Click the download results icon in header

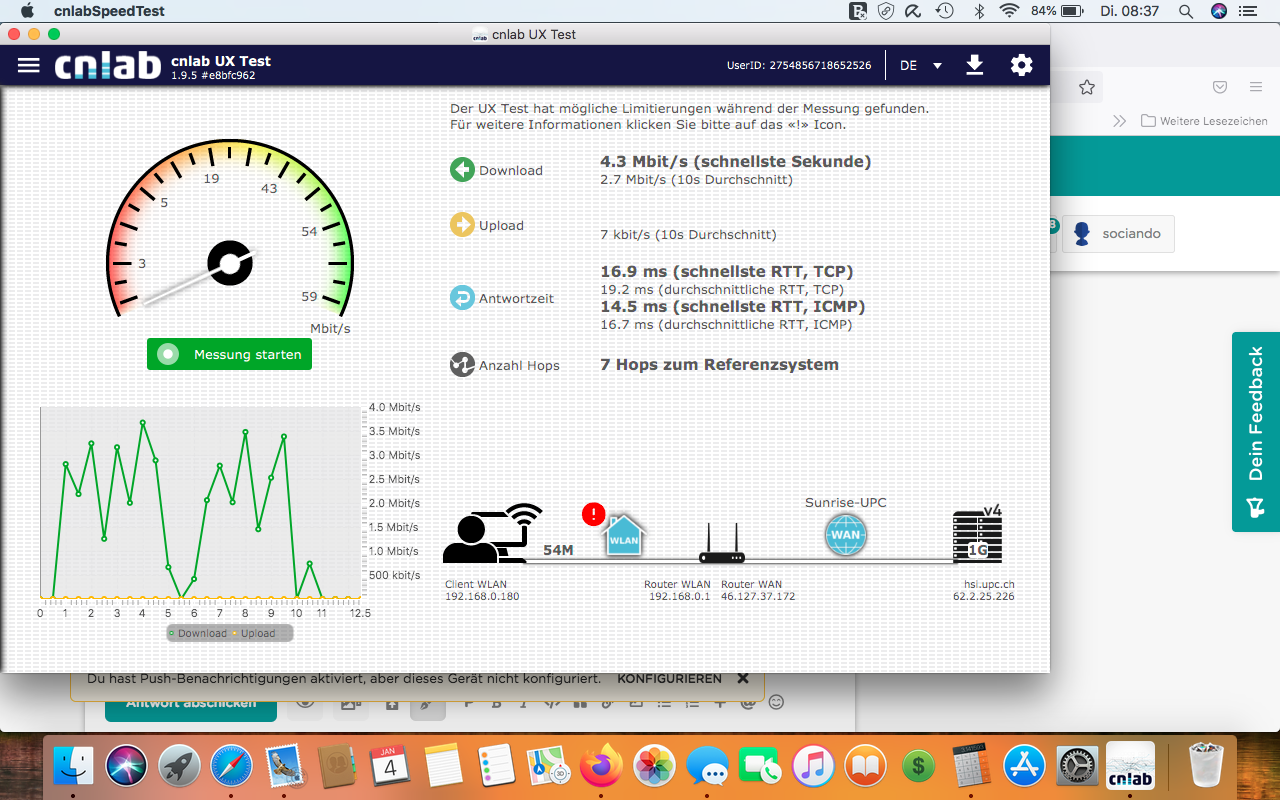click(x=974, y=65)
